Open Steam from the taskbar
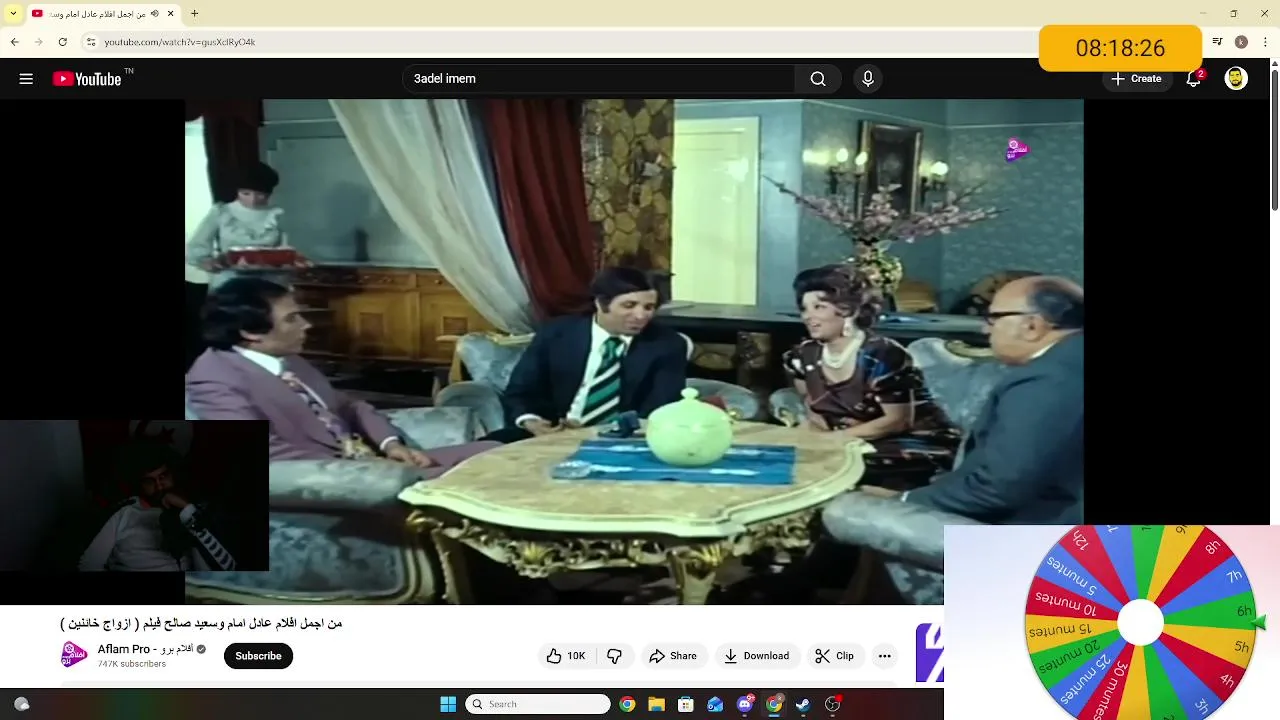This screenshot has width=1280, height=720. pyautogui.click(x=803, y=704)
